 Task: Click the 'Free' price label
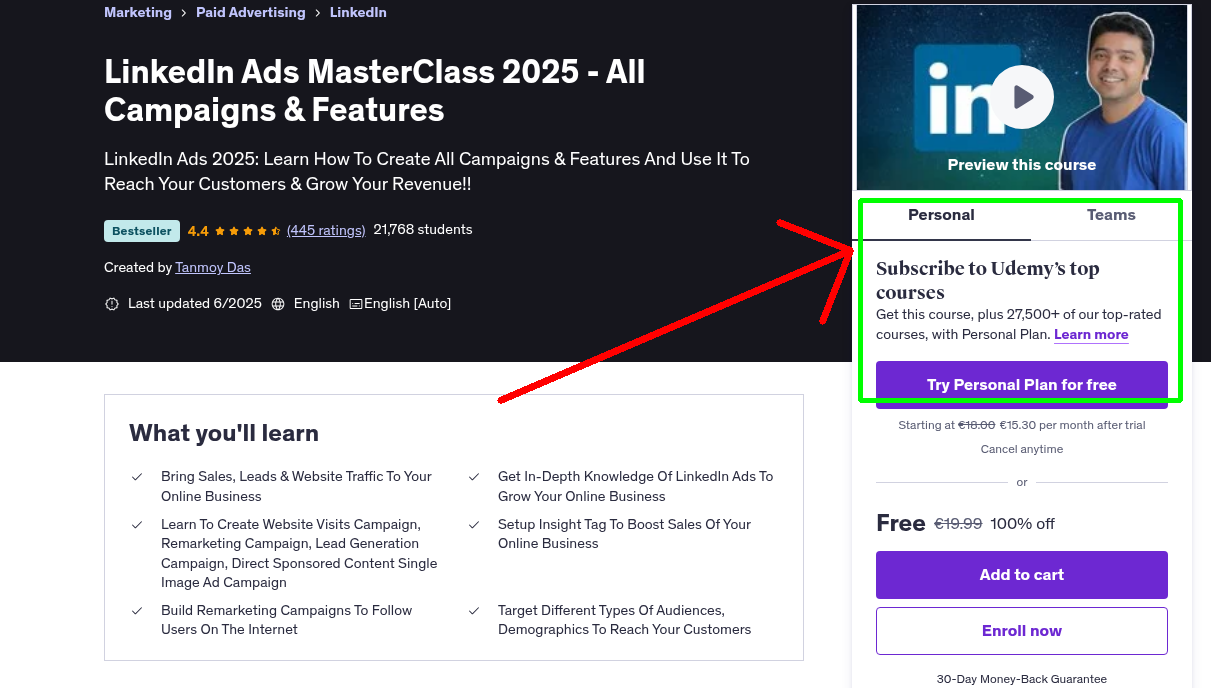(901, 523)
